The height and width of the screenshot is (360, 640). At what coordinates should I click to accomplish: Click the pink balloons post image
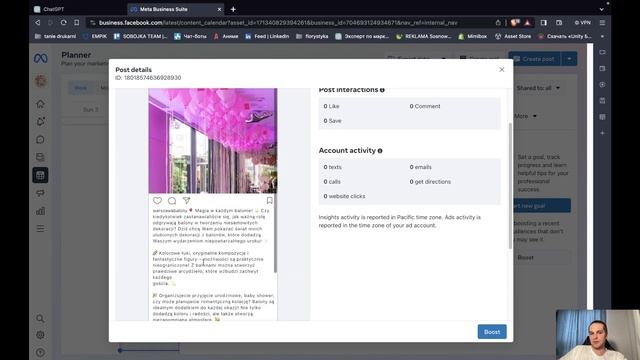pyautogui.click(x=213, y=141)
